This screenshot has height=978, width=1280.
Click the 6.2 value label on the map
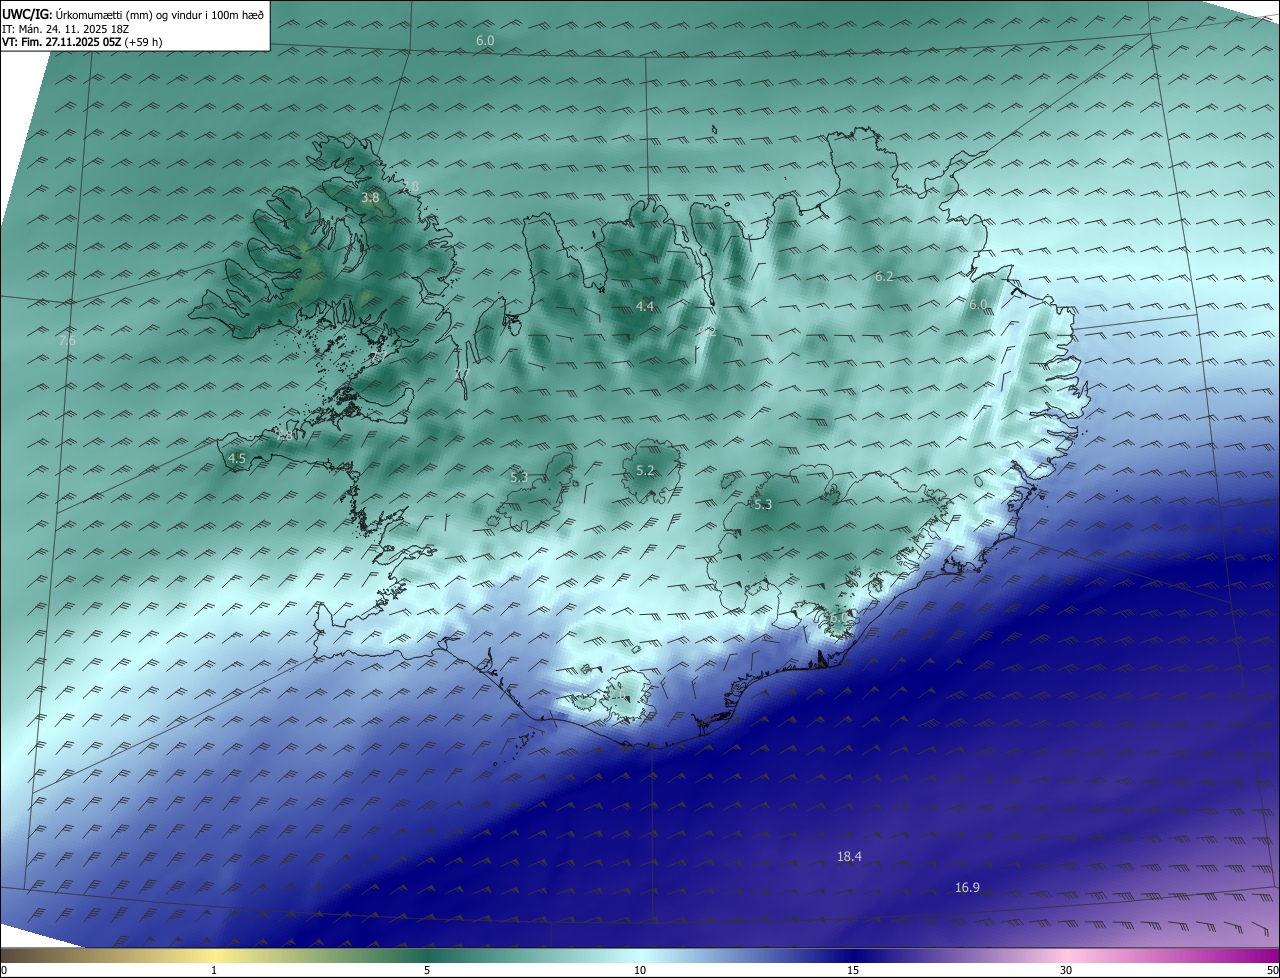[x=884, y=276]
